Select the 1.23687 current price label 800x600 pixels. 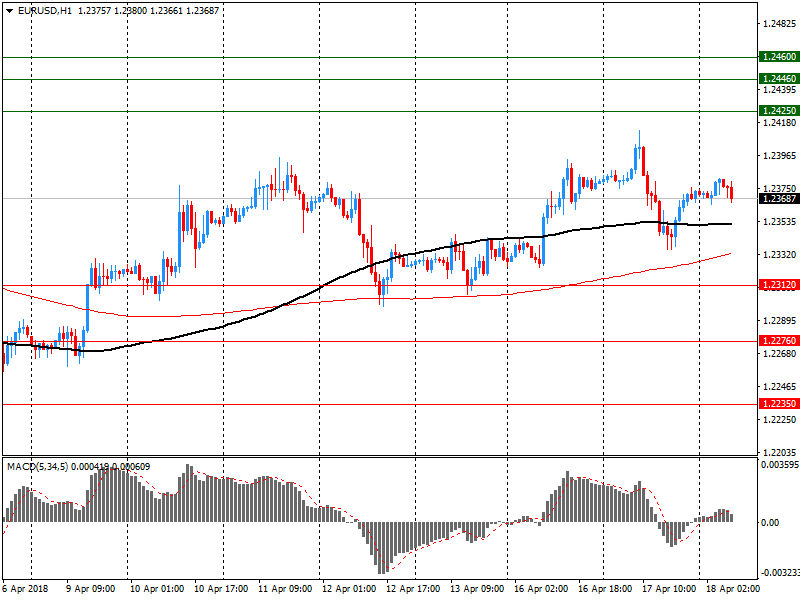click(x=779, y=199)
